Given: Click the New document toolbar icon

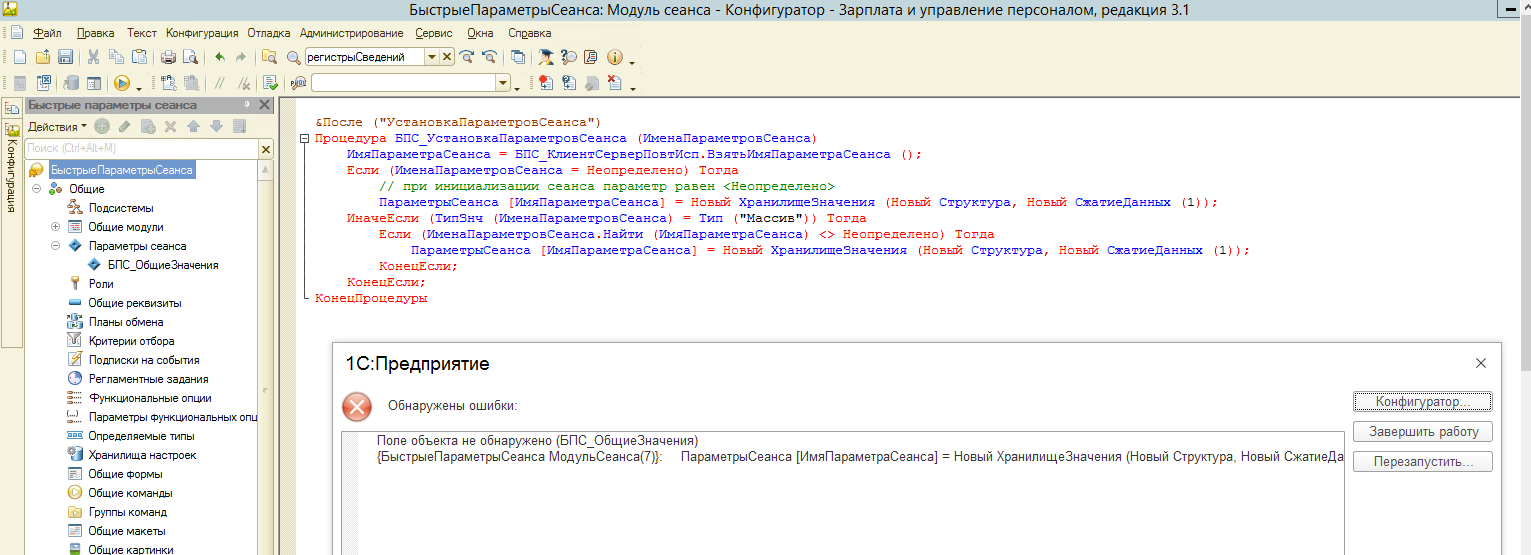Looking at the screenshot, I should (20, 57).
